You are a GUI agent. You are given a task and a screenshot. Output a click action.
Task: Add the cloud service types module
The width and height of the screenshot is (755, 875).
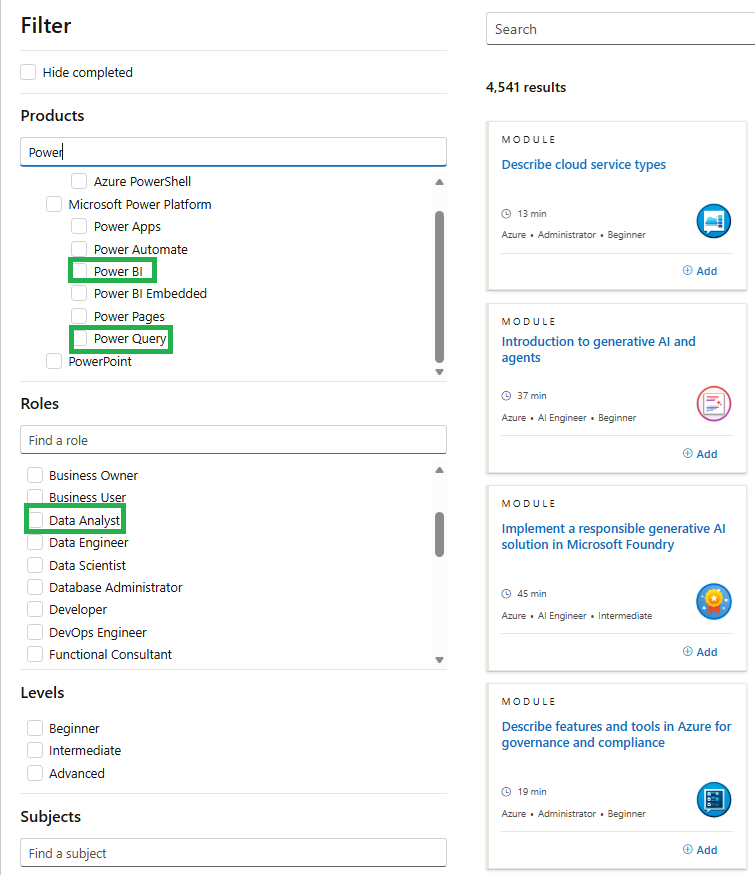point(700,271)
